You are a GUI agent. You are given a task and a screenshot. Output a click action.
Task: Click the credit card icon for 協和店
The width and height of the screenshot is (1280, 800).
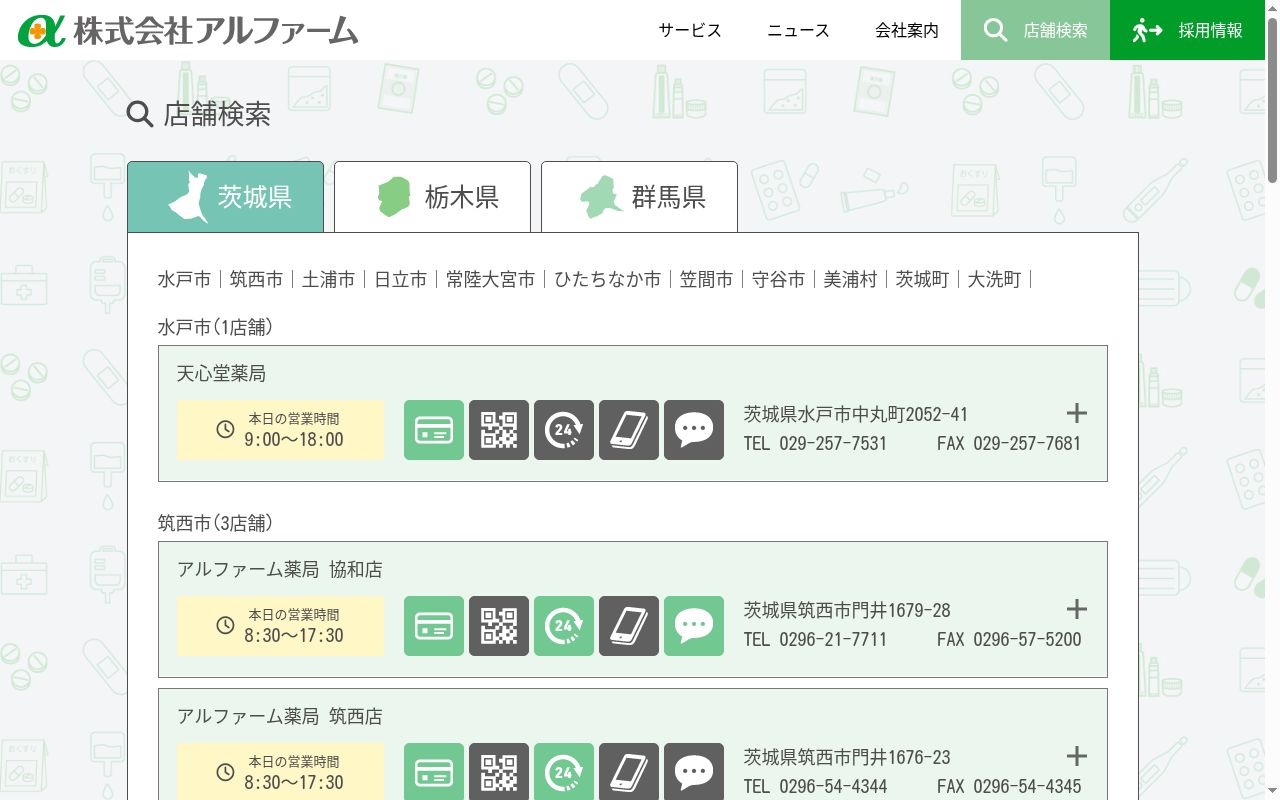tap(434, 626)
